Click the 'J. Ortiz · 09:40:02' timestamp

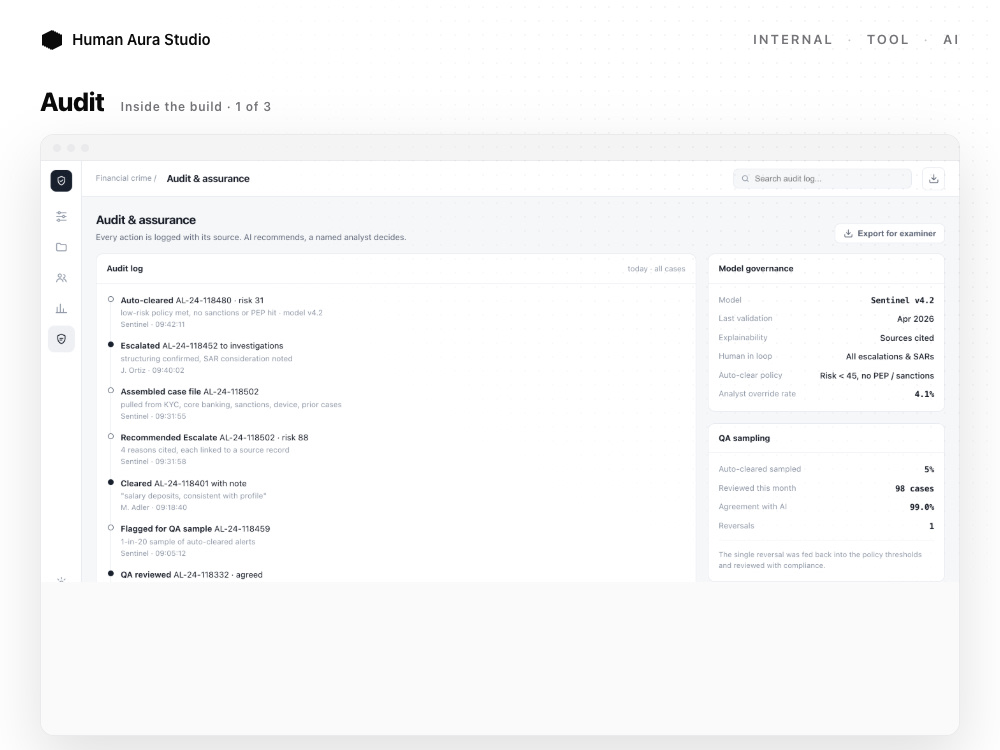coord(152,371)
